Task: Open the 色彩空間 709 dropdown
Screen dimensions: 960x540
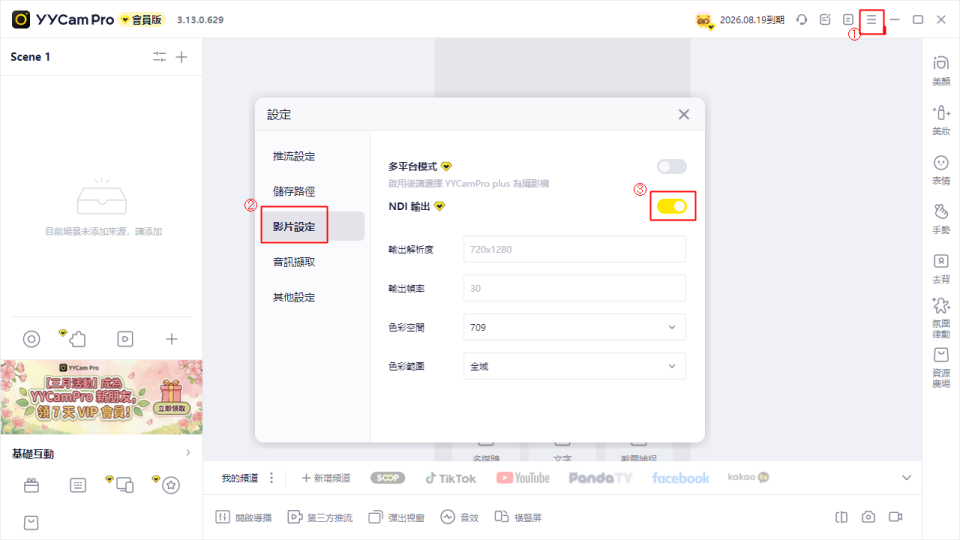Action: click(x=575, y=327)
